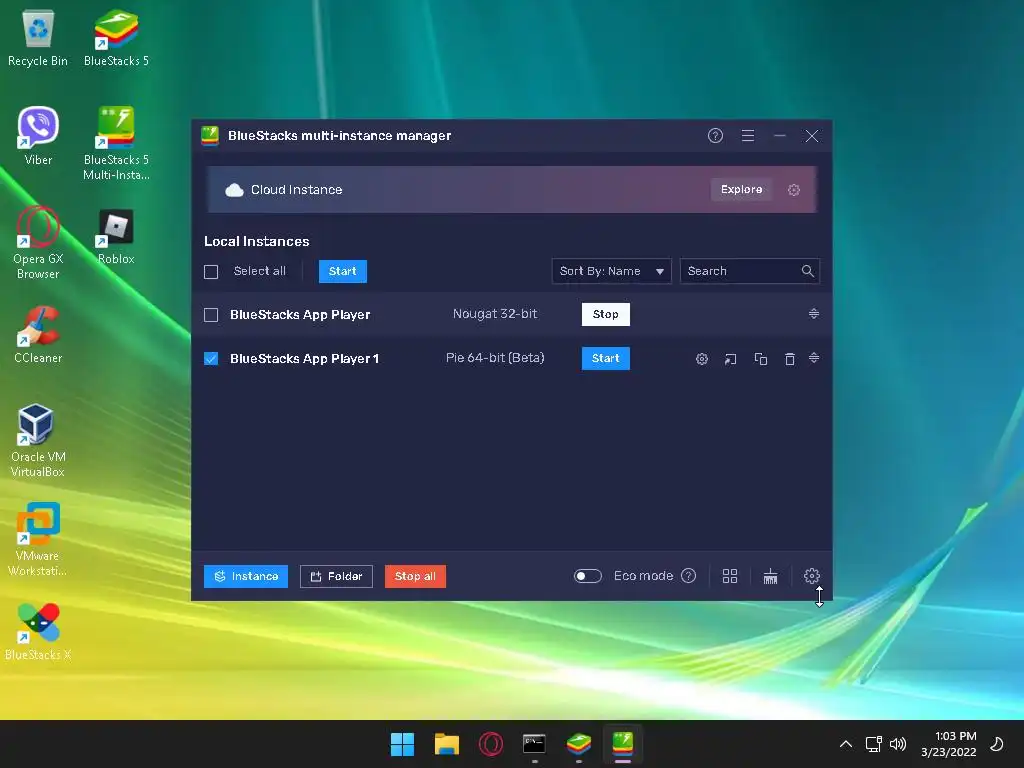The width and height of the screenshot is (1024, 768).
Task: Click the BlueStacks App Player 1 name text
Action: [304, 359]
